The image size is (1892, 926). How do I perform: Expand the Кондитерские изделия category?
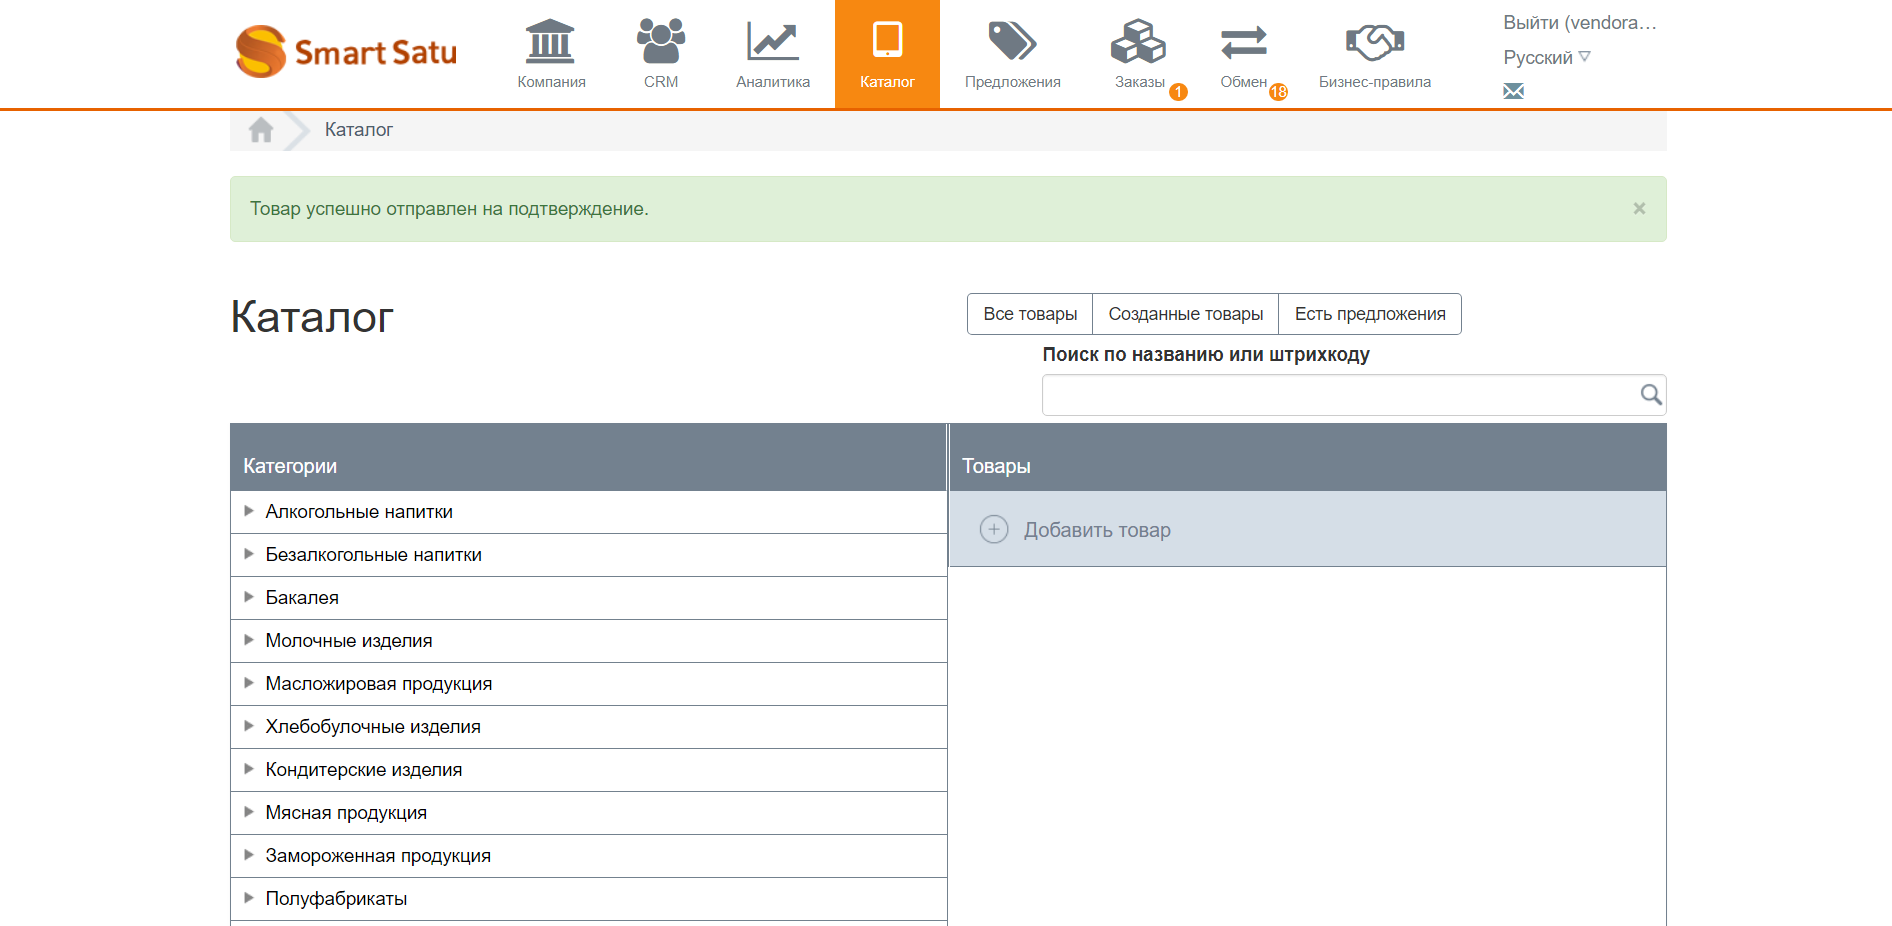[x=249, y=769]
